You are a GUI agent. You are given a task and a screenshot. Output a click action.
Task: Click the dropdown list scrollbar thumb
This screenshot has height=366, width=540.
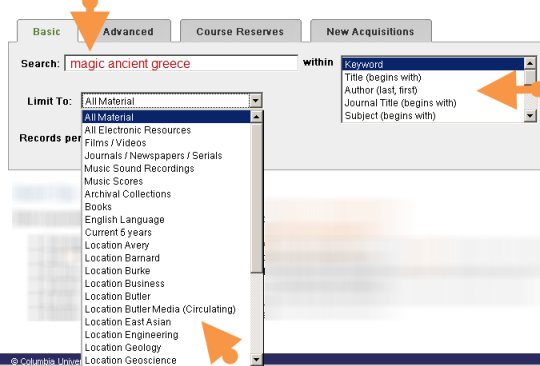click(x=257, y=198)
